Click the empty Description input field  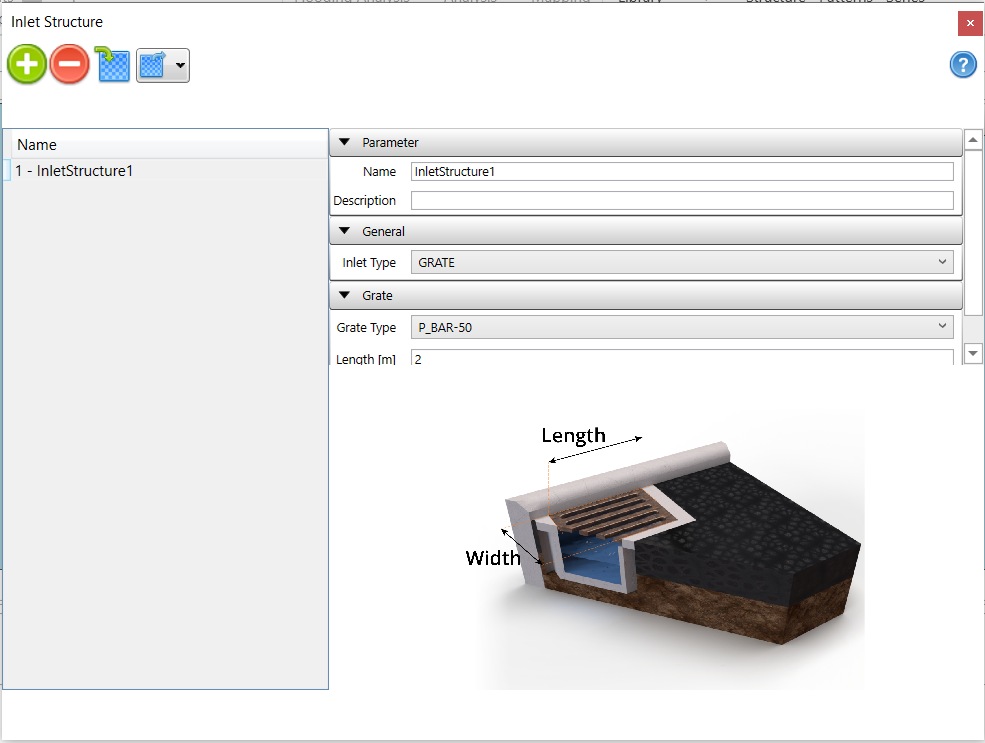click(x=682, y=200)
